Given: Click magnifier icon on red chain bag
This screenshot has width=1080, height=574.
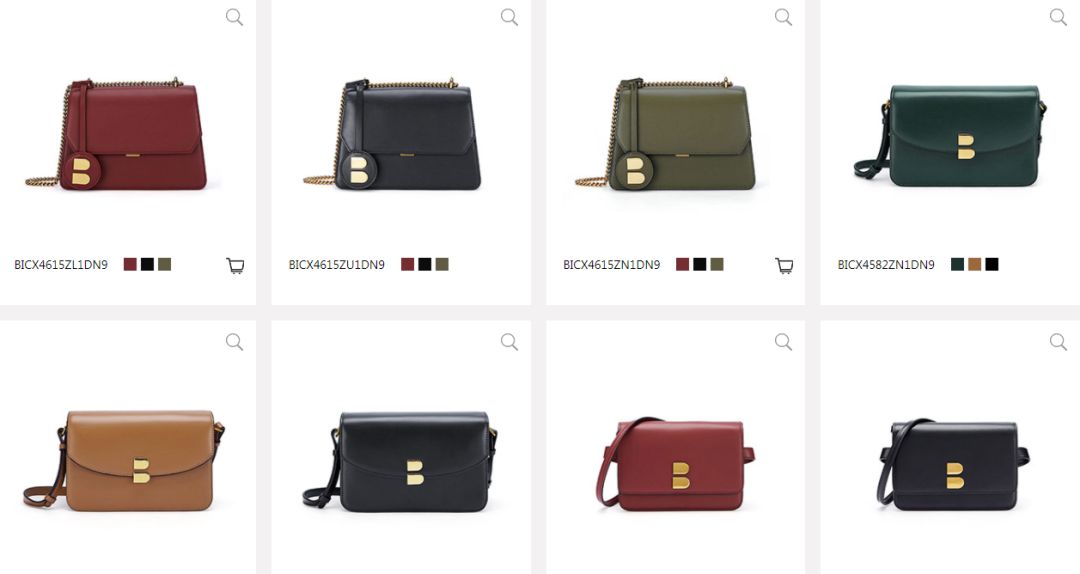Looking at the screenshot, I should point(234,17).
